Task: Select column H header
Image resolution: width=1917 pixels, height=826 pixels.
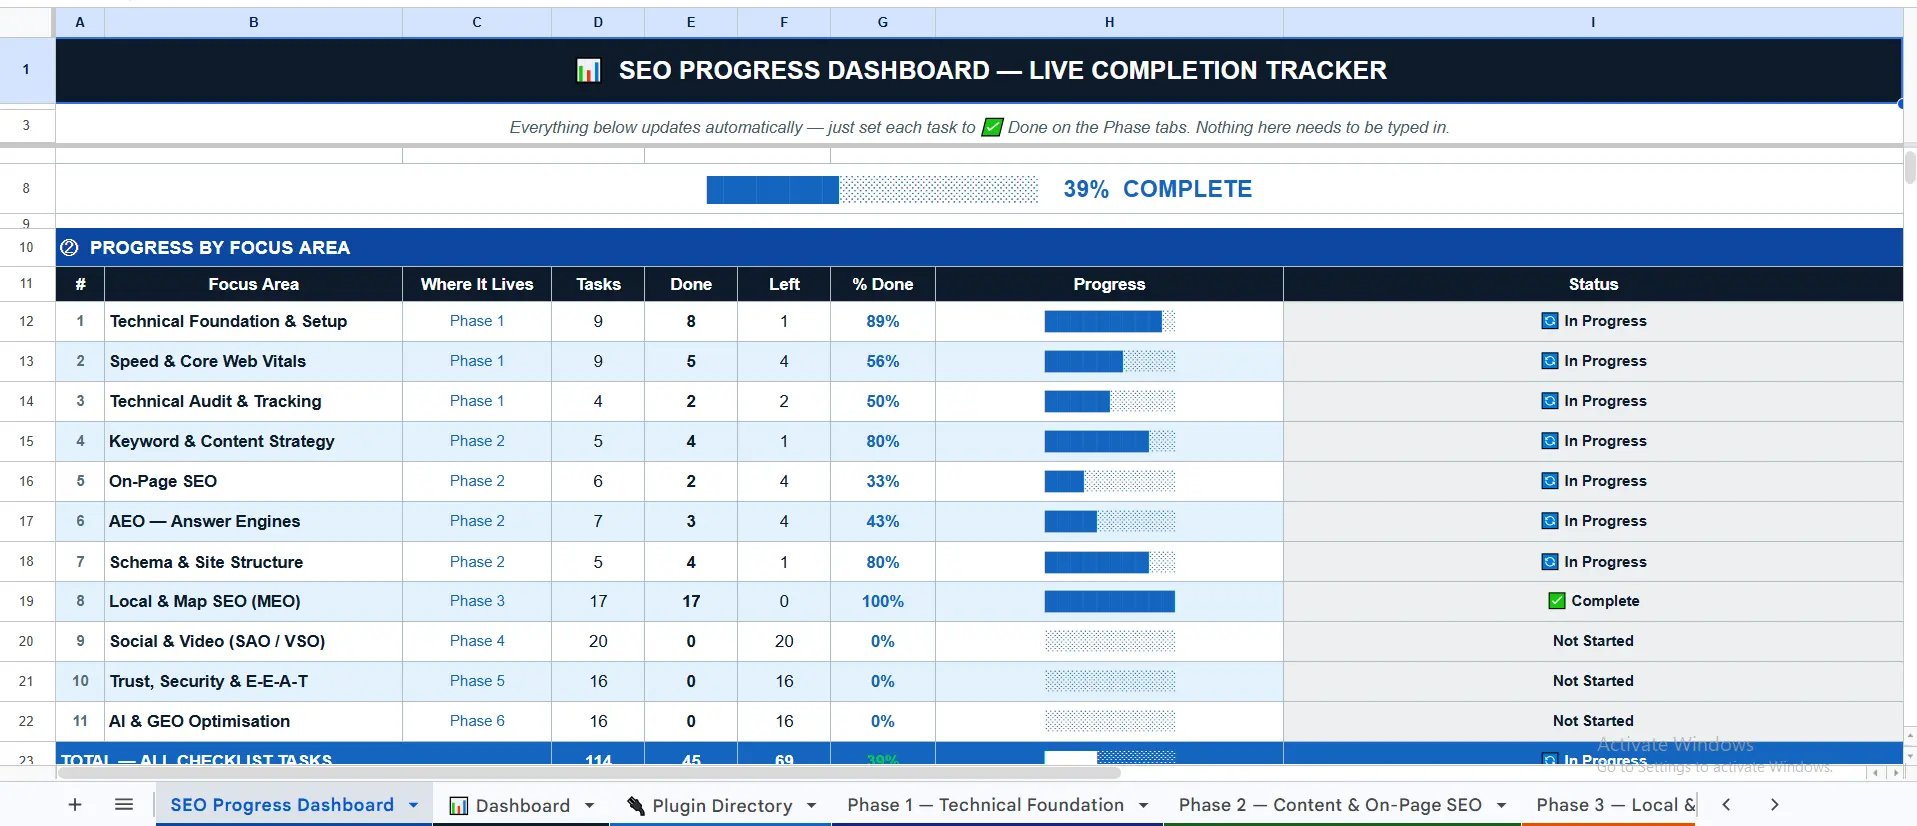Action: [x=1109, y=22]
